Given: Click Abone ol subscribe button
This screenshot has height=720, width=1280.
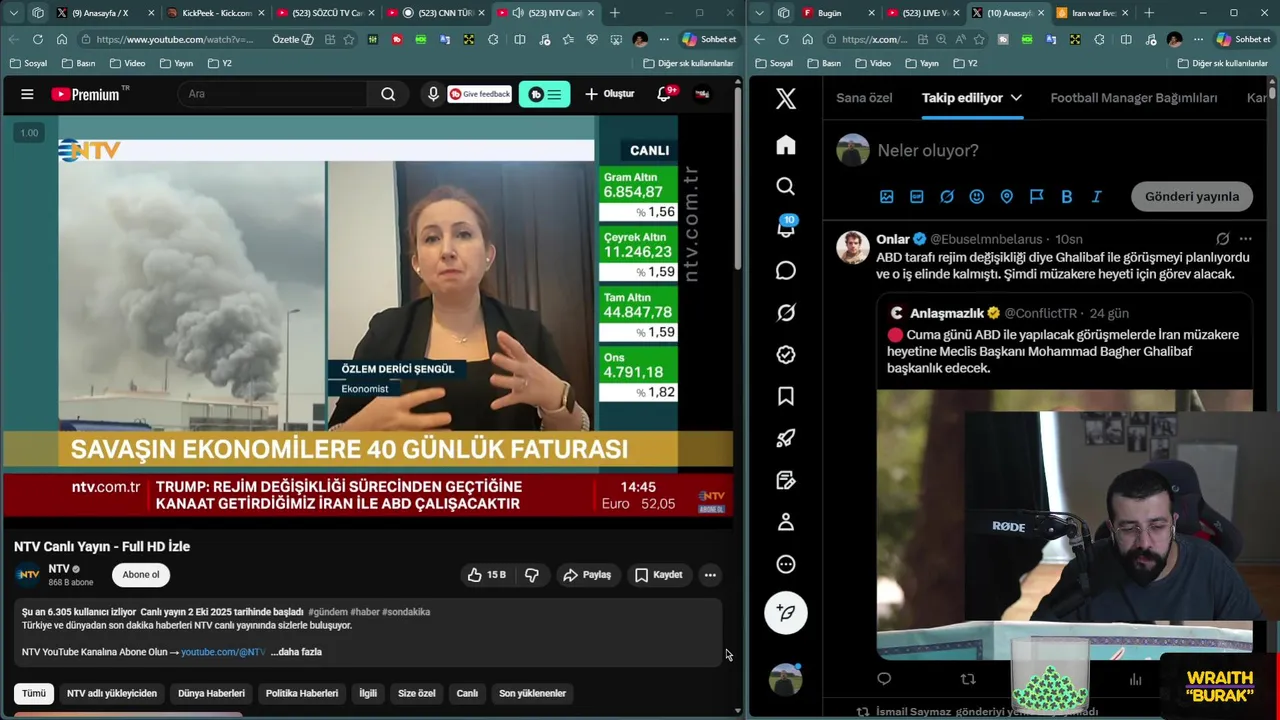Looking at the screenshot, I should [141, 575].
